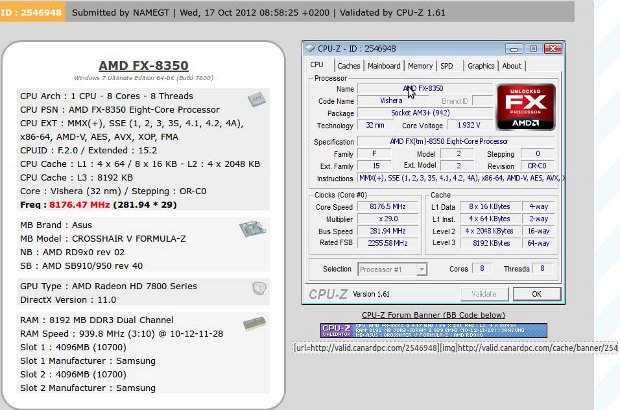
Task: Open the SPD tab
Action: click(x=447, y=66)
